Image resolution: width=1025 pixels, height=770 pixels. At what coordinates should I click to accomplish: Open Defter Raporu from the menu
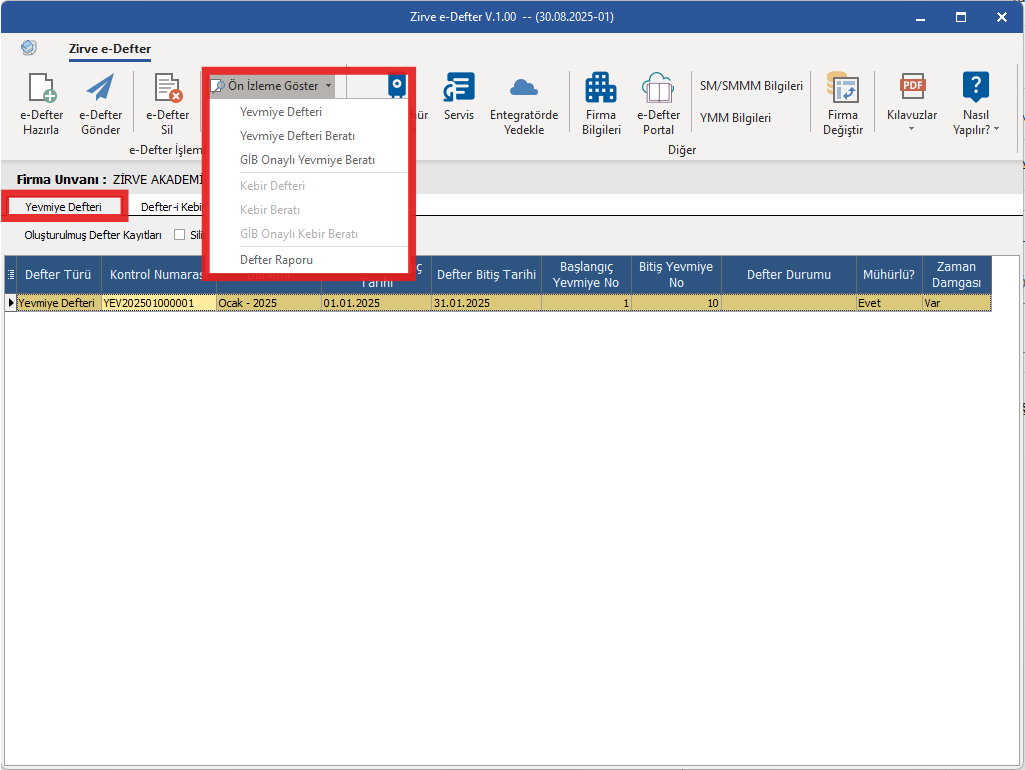276,259
